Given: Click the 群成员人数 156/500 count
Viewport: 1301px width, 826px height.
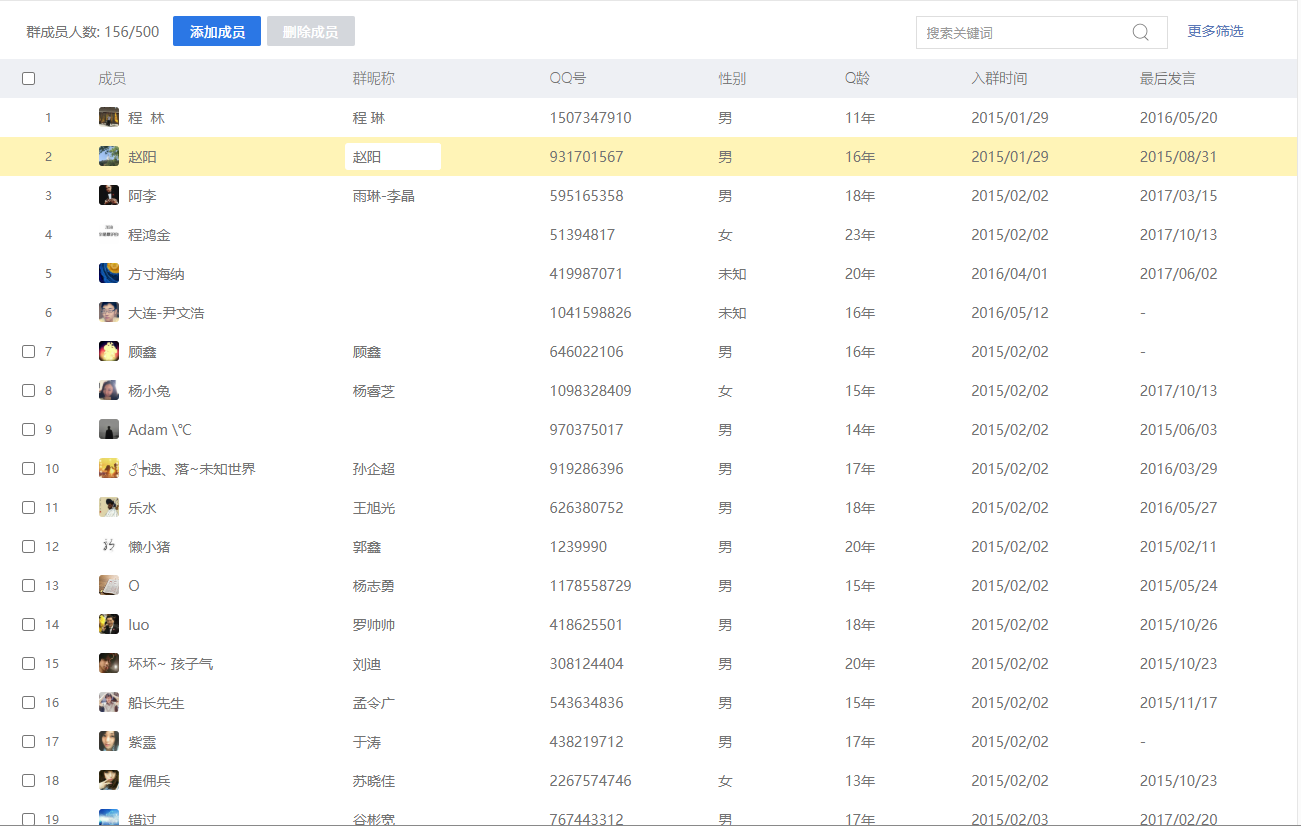Looking at the screenshot, I should pyautogui.click(x=93, y=32).
